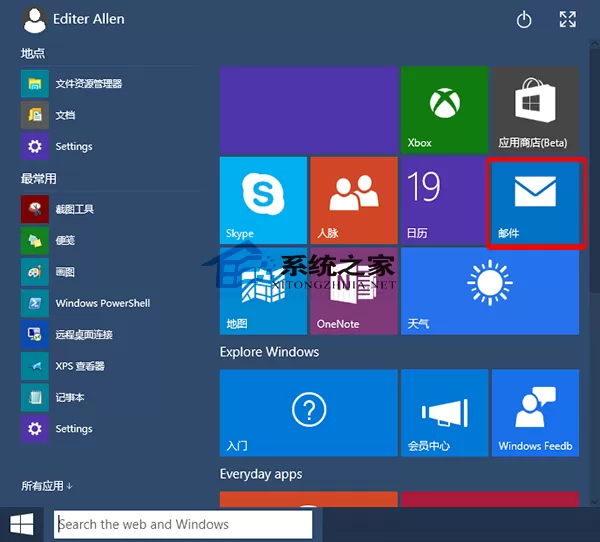This screenshot has height=542, width=600.
Task: Open the 入门 Get Started tile
Action: [x=309, y=413]
